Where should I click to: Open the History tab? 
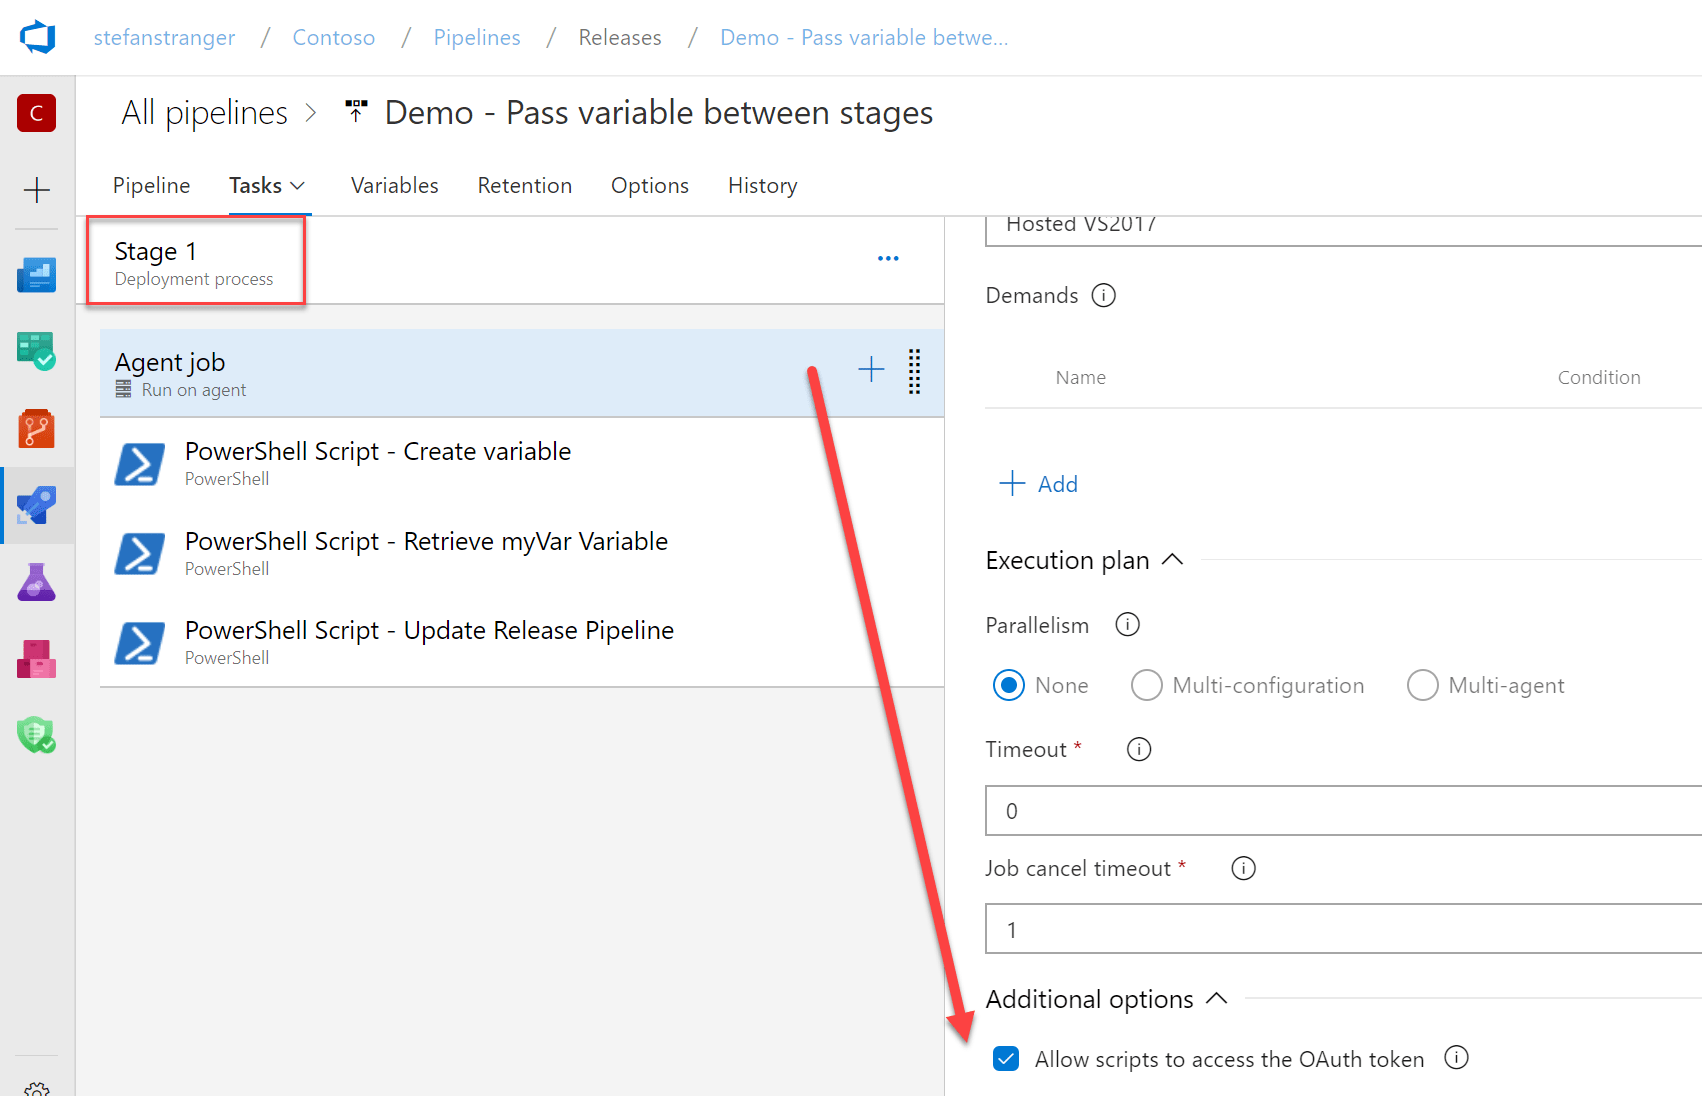pos(762,185)
